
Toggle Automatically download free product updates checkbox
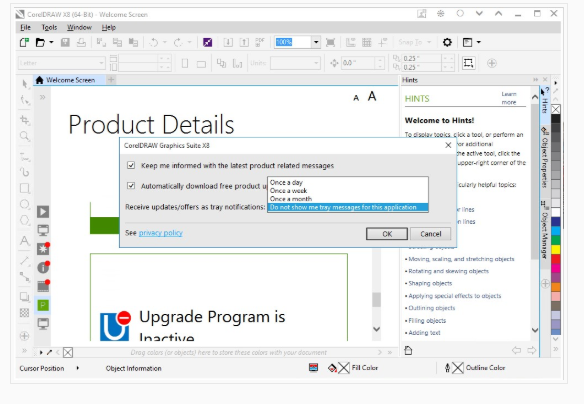coord(131,185)
